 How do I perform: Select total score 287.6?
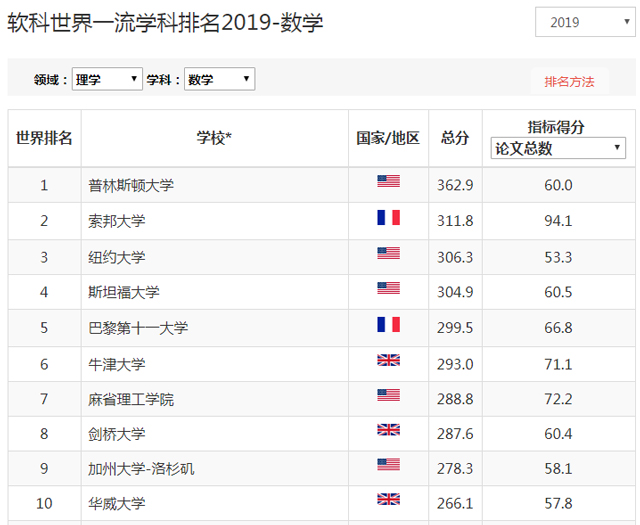pos(455,434)
